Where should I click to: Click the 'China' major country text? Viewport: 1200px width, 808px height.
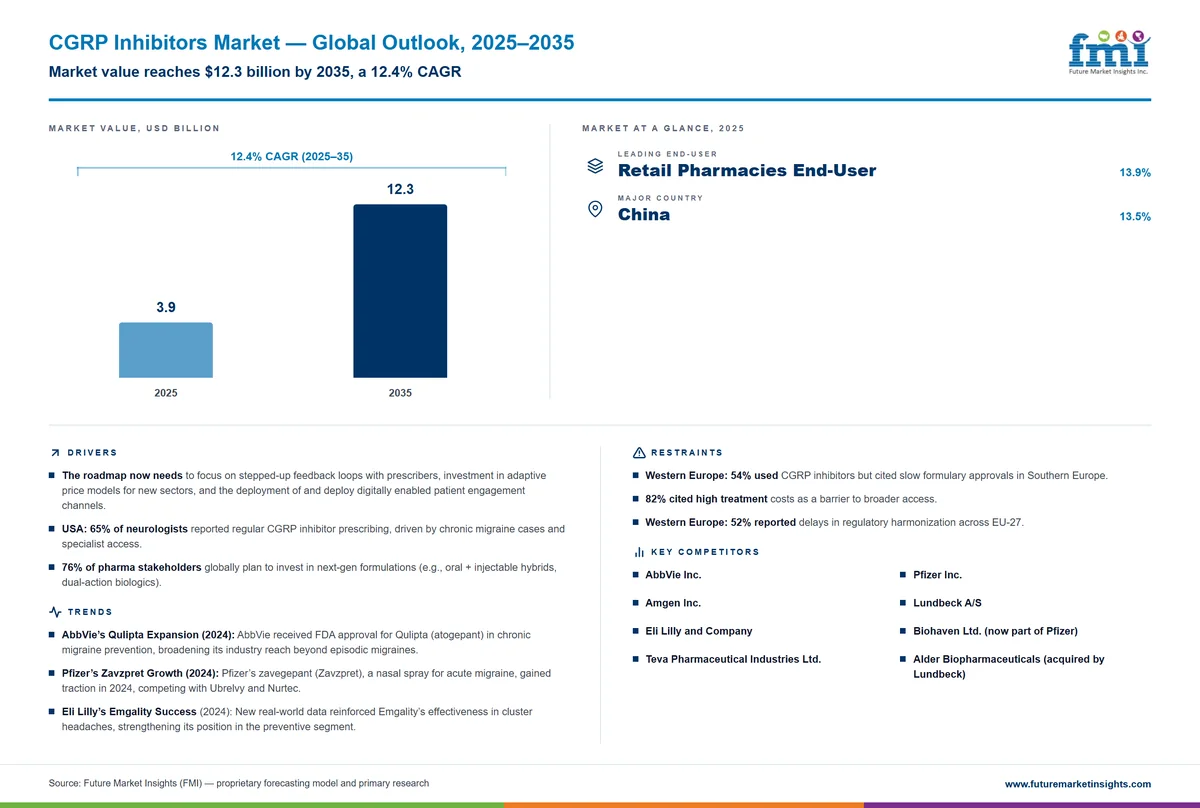644,214
